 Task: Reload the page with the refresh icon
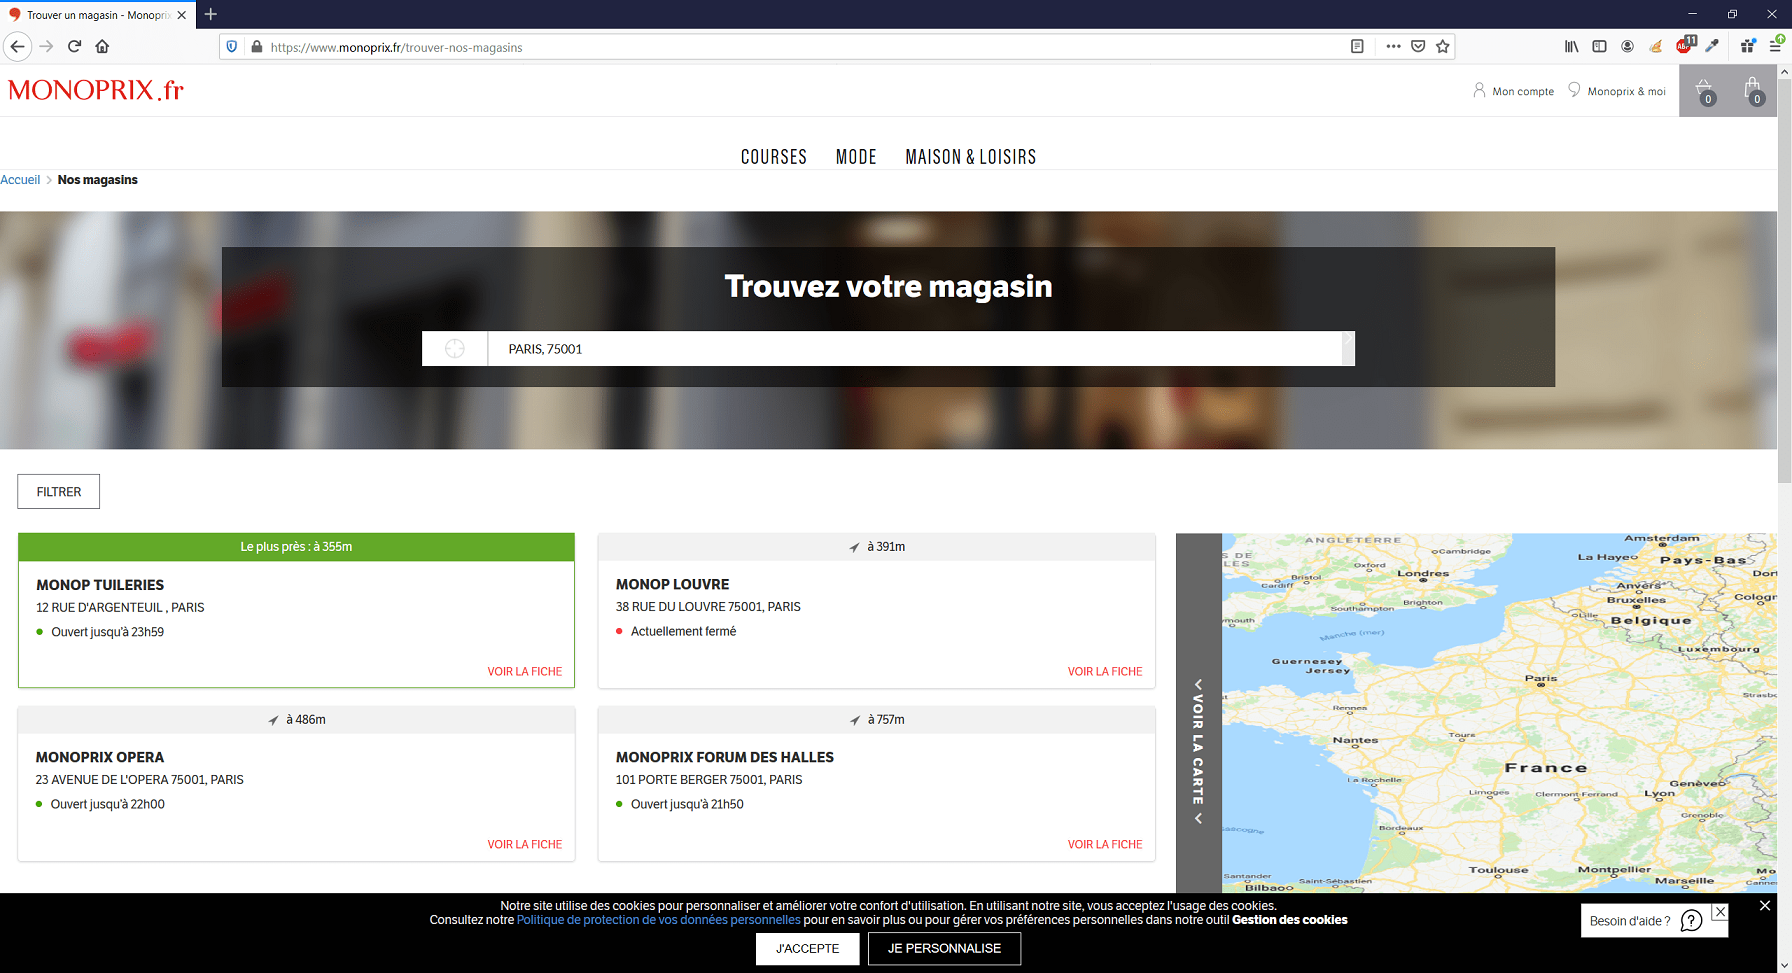click(x=74, y=46)
